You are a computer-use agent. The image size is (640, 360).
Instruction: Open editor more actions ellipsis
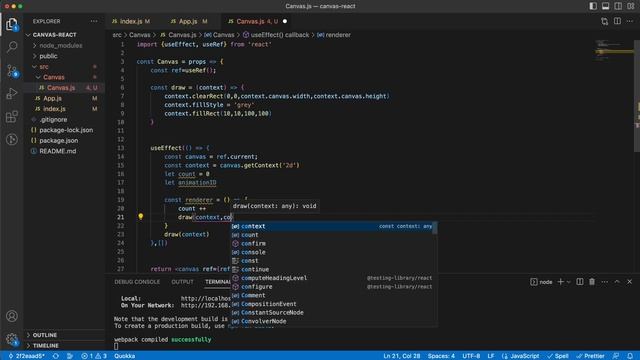pos(630,21)
